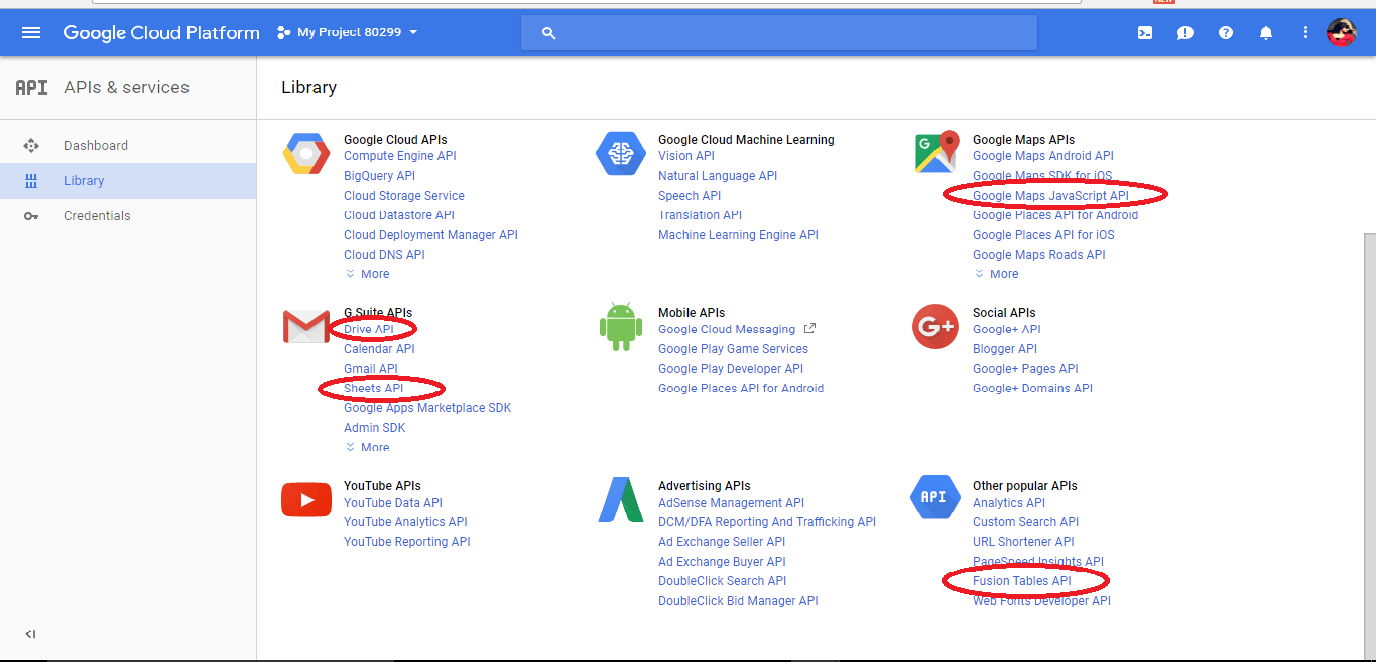Activate Cloud Shell icon in top bar

[x=1145, y=32]
